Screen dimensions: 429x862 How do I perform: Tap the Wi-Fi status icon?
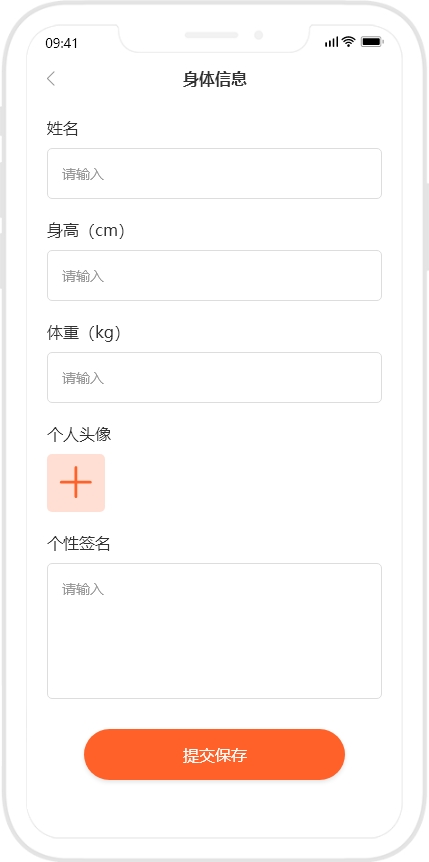point(348,41)
